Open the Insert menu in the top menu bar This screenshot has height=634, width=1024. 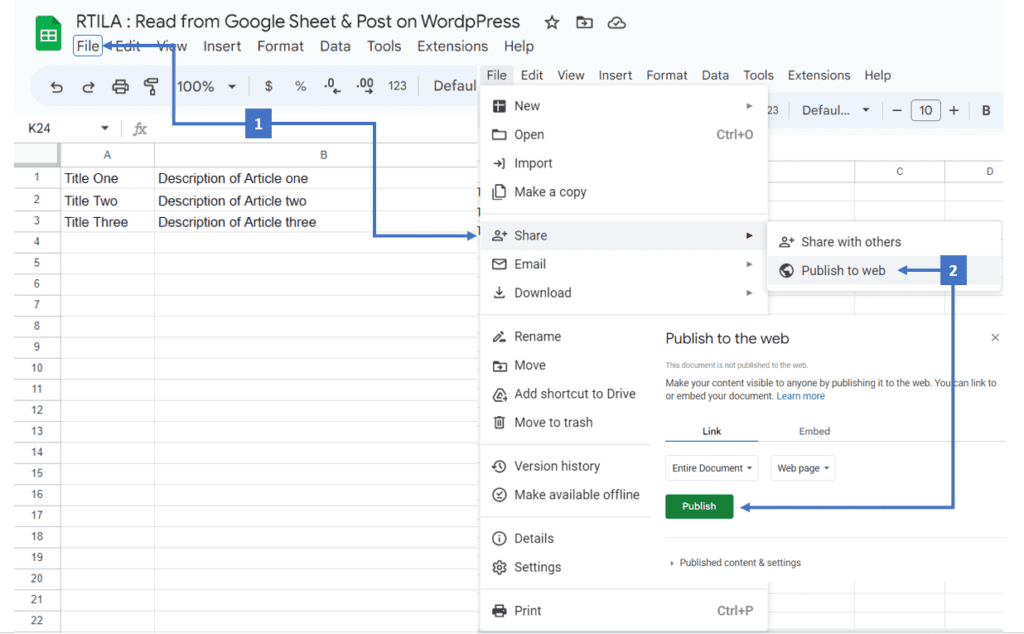222,46
